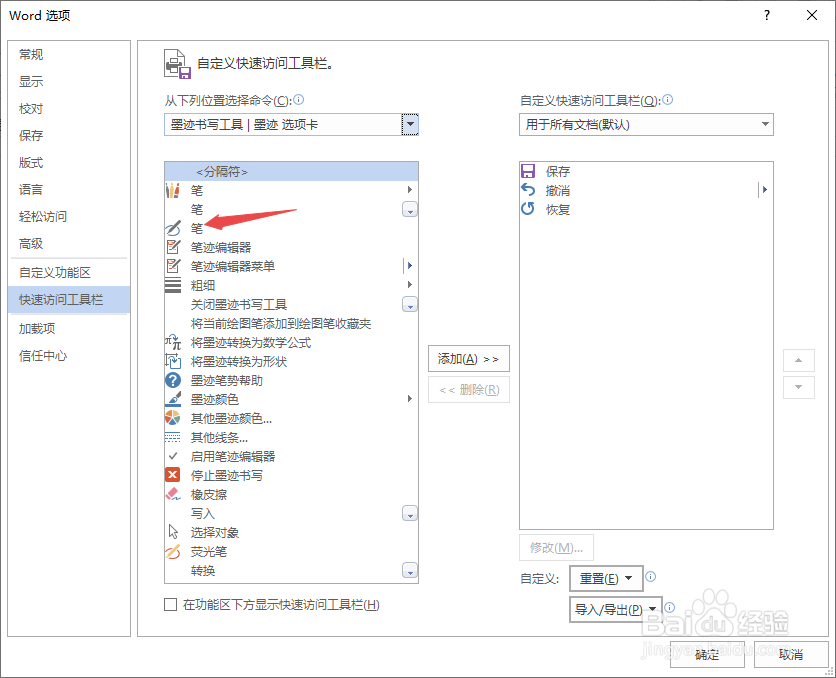This screenshot has height=678, width=836.
Task: Select the 将墨迹转换为形状 icon
Action: click(173, 361)
